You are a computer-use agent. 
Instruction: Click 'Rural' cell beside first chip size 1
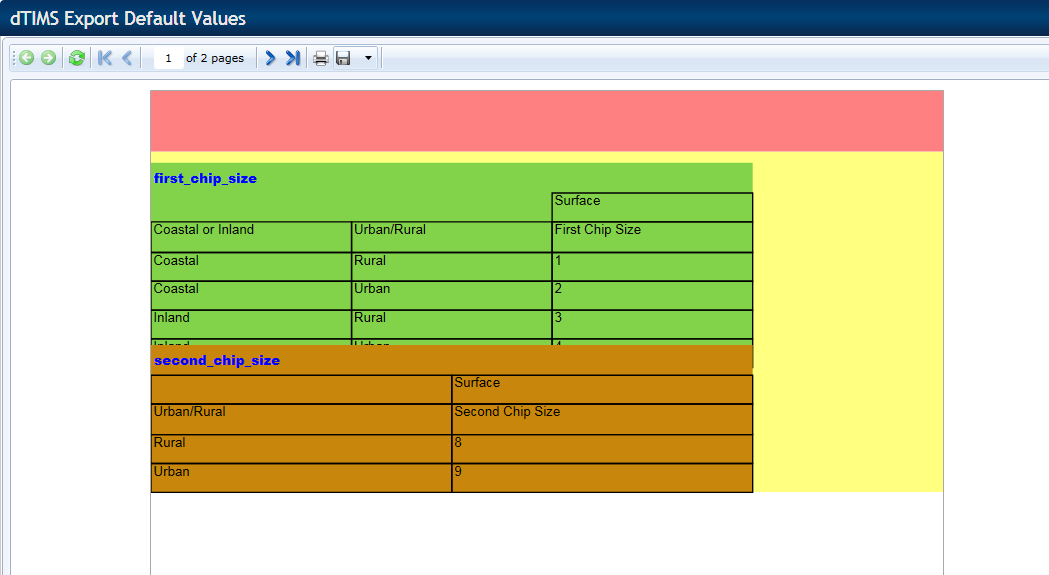pos(452,266)
